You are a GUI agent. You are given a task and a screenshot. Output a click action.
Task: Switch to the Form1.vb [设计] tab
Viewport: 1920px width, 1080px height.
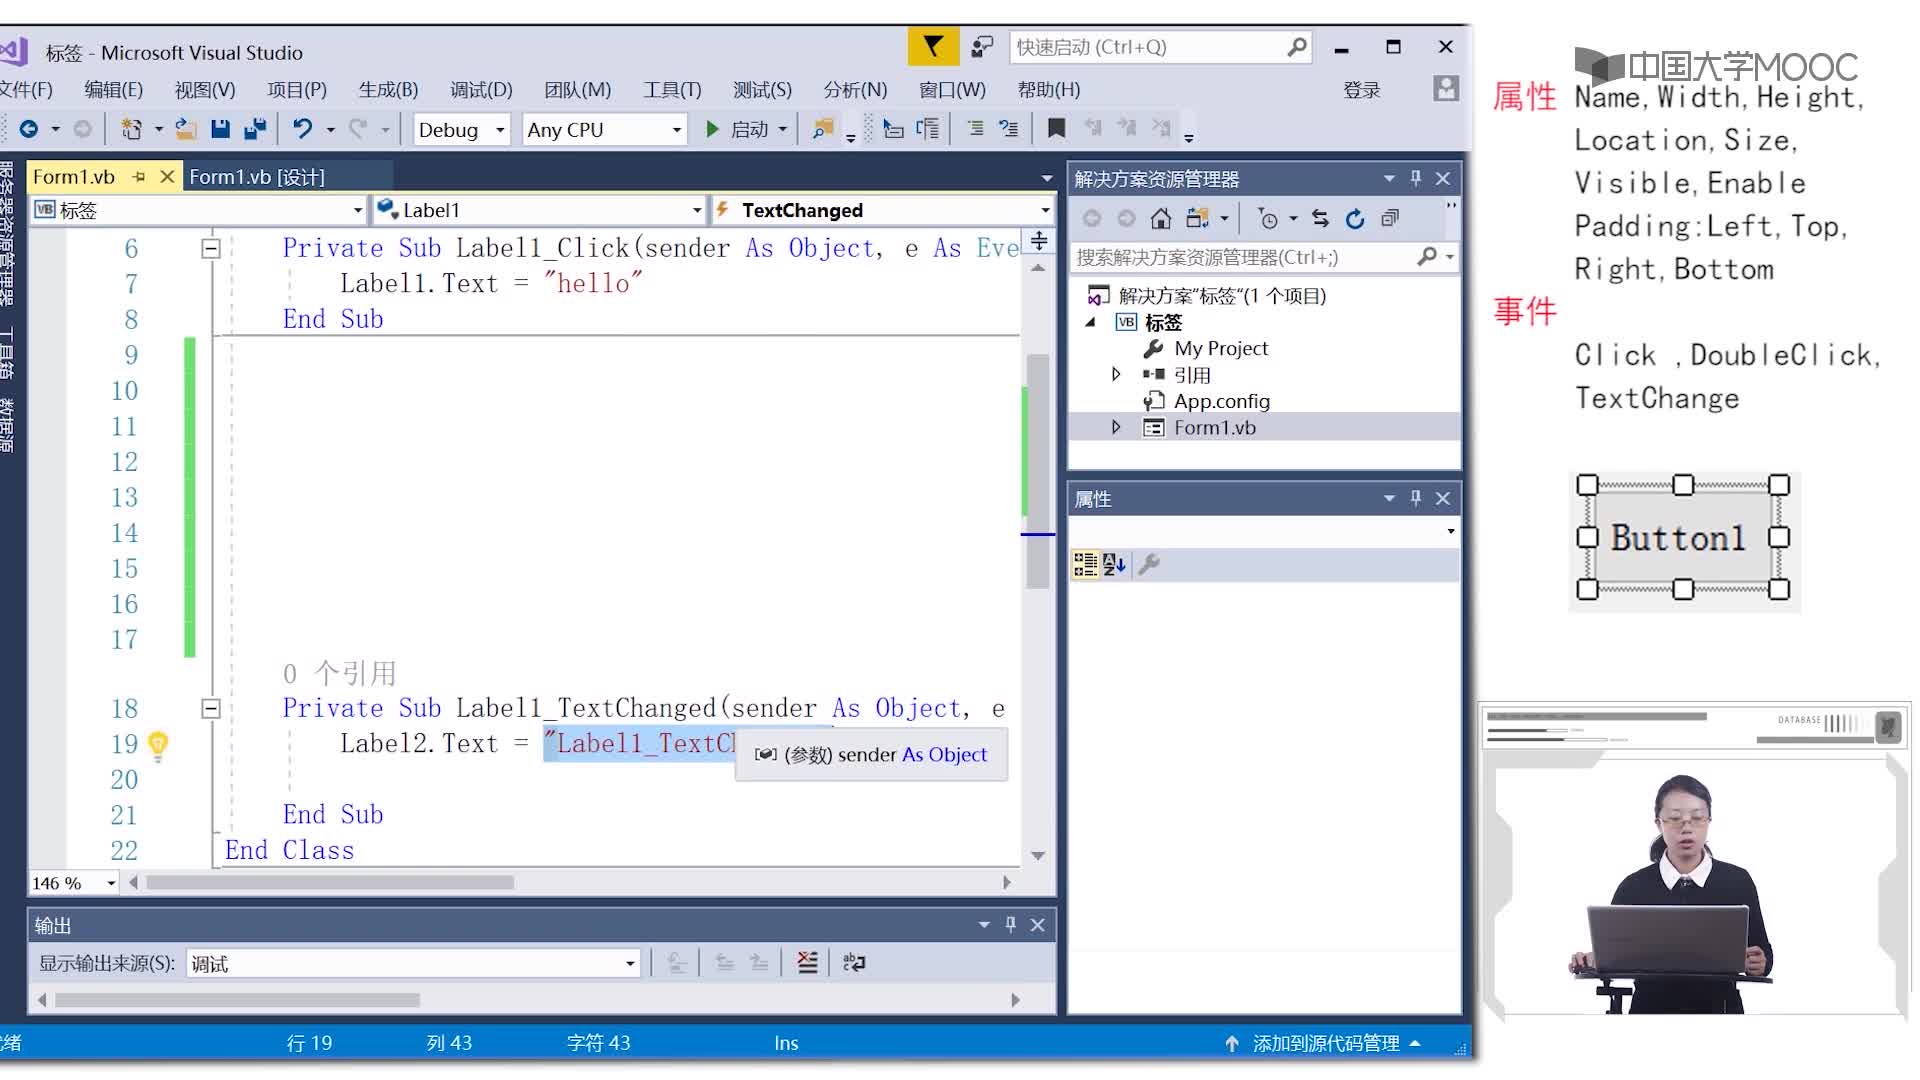point(257,177)
